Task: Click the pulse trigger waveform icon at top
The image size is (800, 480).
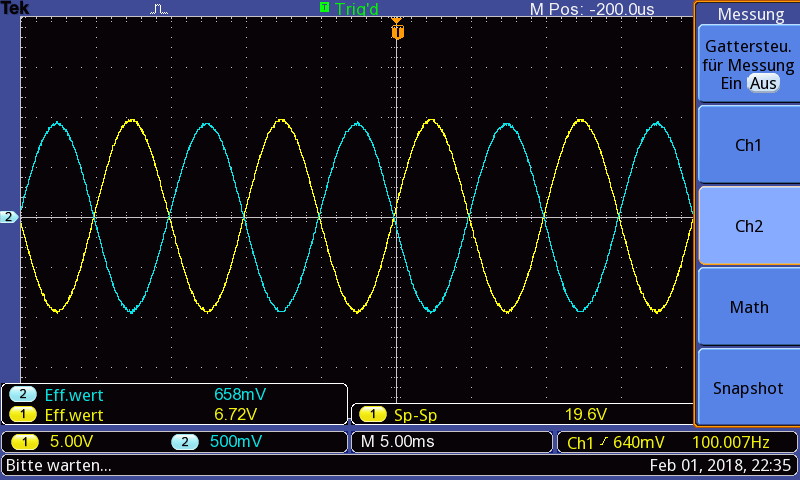Action: (159, 9)
